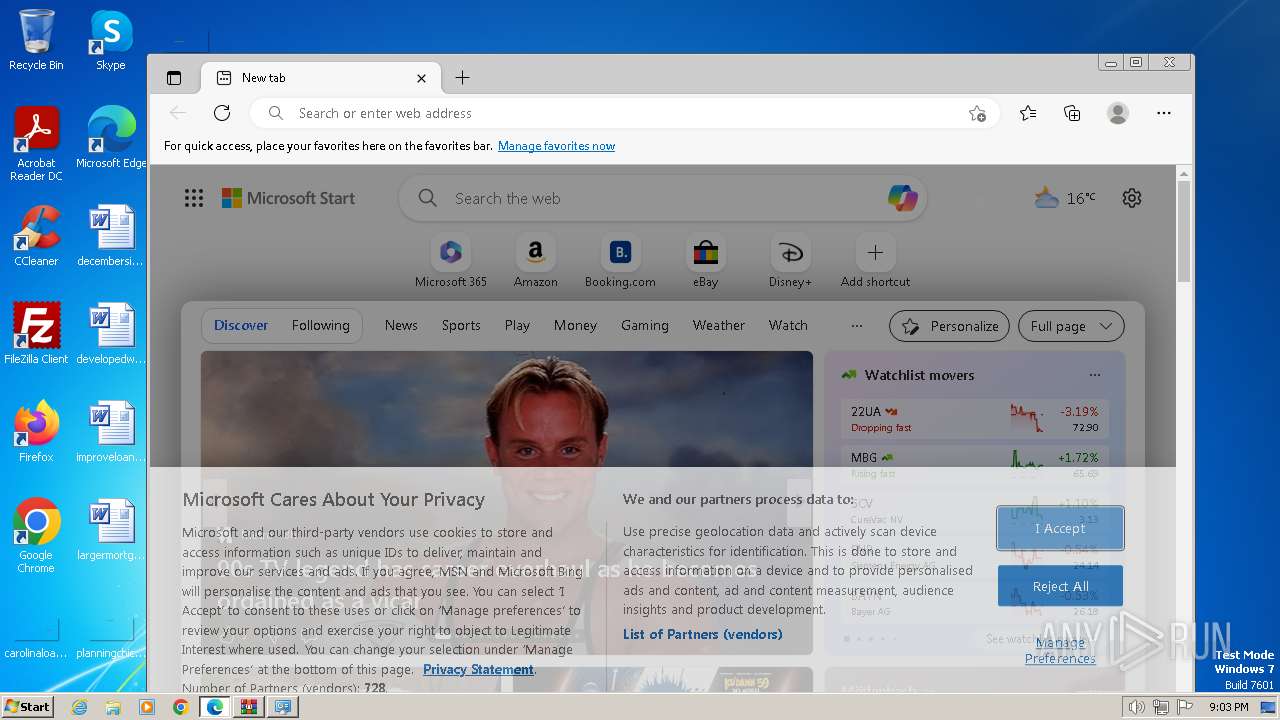The height and width of the screenshot is (720, 1280).
Task: Open the MBG stock row
Action: pyautogui.click(x=974, y=463)
